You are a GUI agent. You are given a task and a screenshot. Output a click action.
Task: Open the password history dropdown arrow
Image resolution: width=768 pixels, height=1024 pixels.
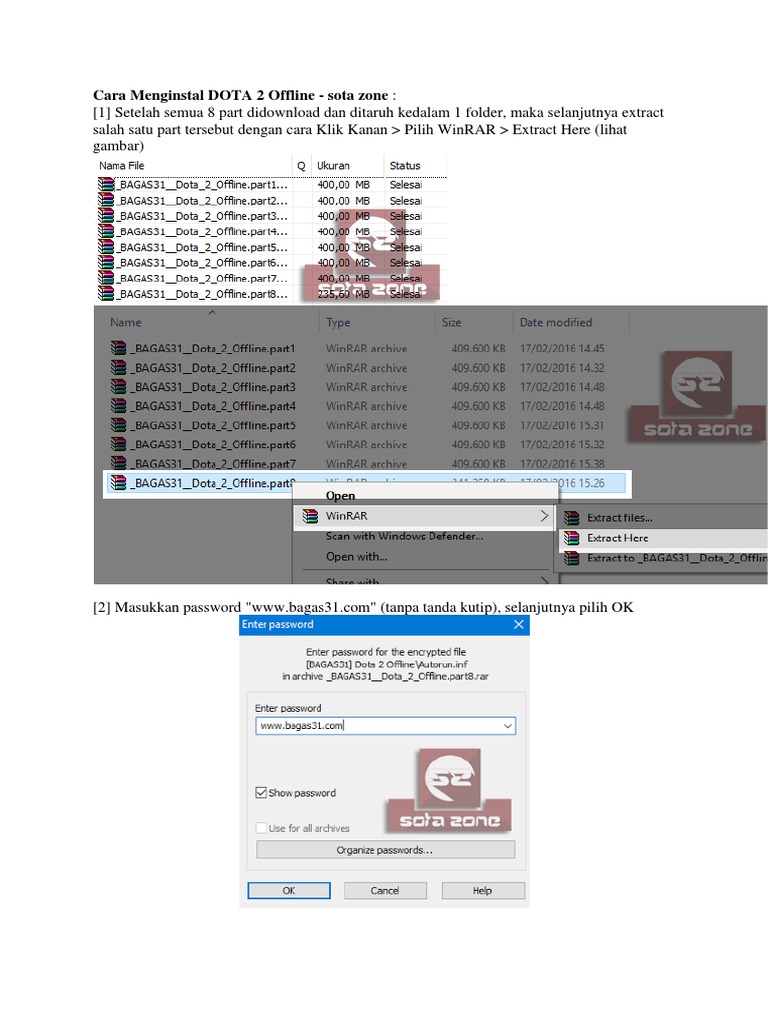point(507,726)
